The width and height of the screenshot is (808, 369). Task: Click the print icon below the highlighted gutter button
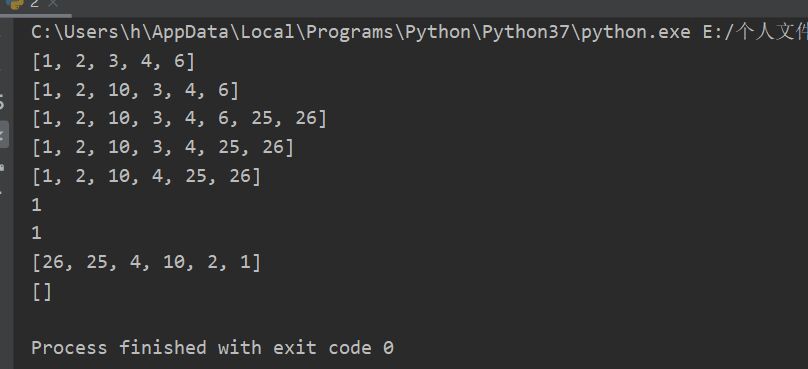2,167
